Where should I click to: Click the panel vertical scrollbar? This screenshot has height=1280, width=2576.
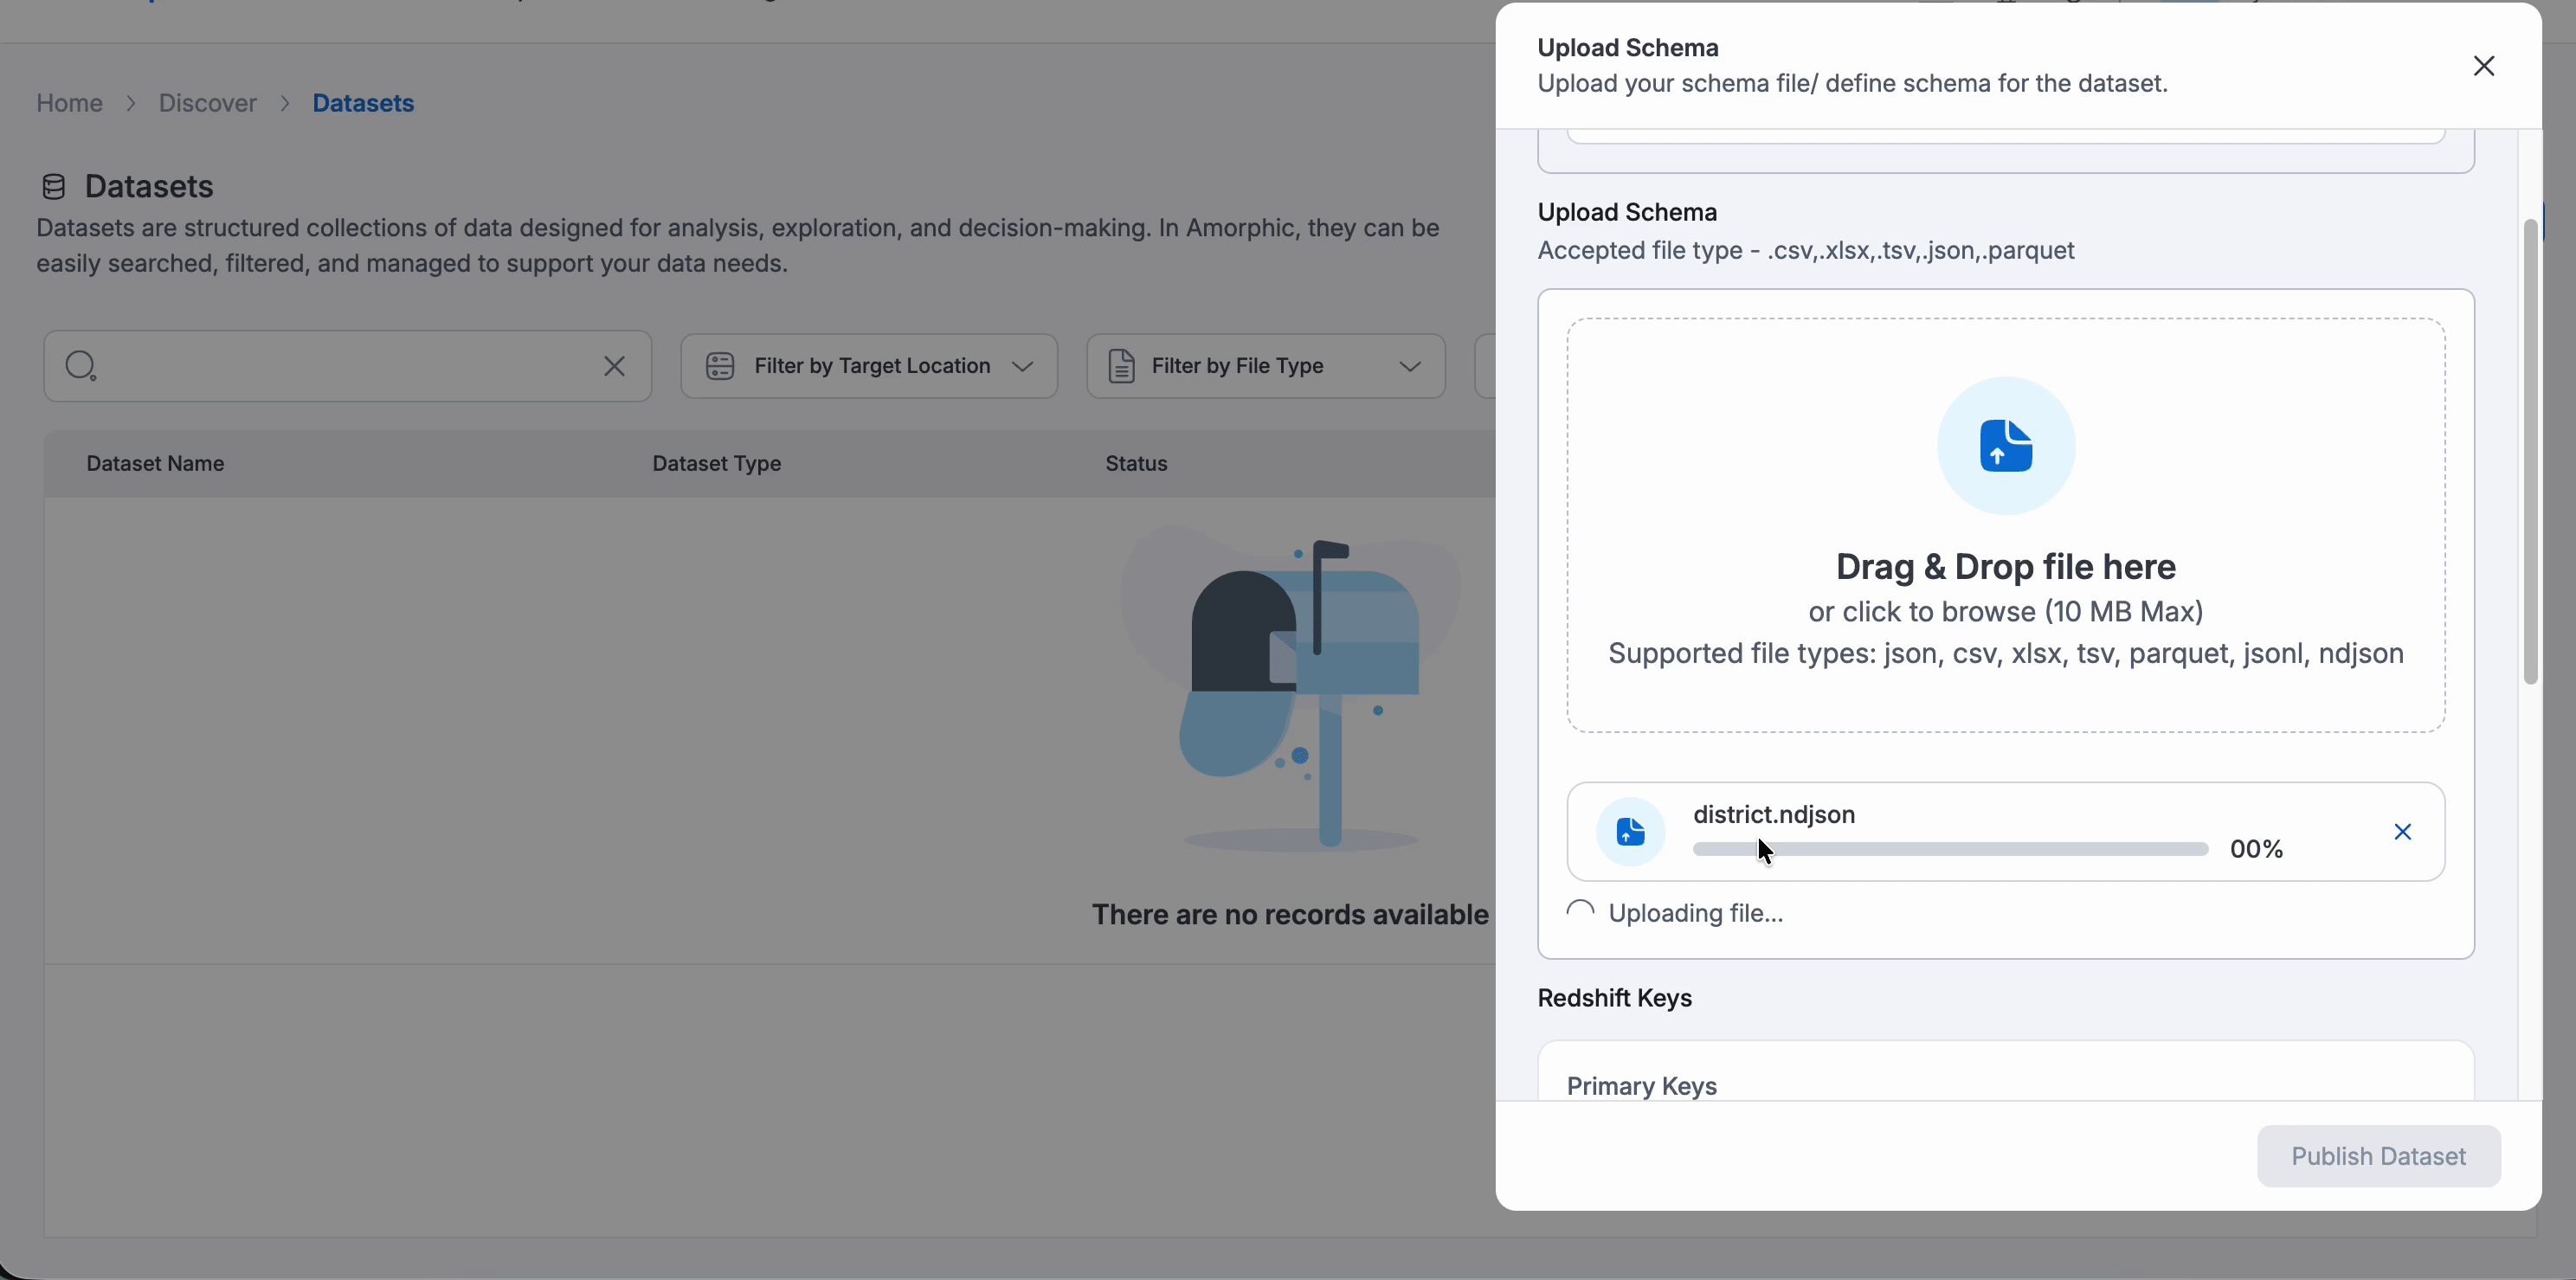point(2530,450)
